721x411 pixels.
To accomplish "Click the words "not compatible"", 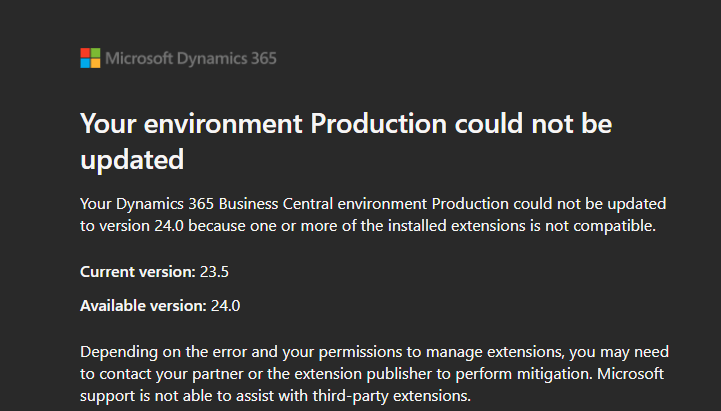I will click(606, 226).
